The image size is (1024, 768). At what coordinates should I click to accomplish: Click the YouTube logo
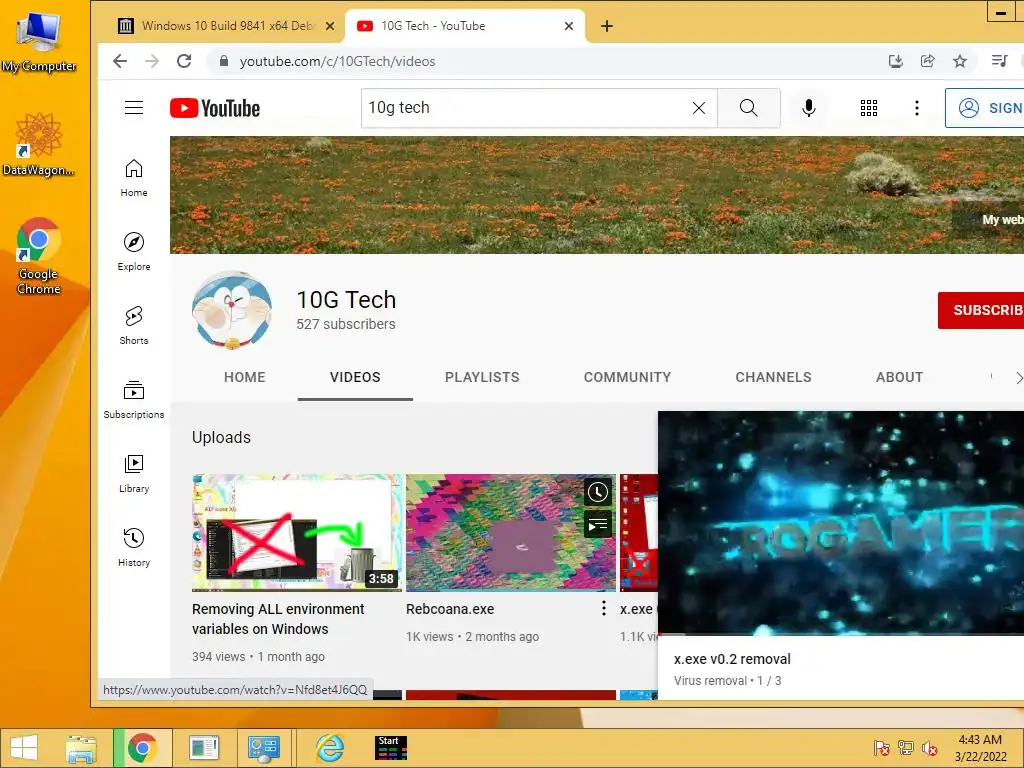215,108
